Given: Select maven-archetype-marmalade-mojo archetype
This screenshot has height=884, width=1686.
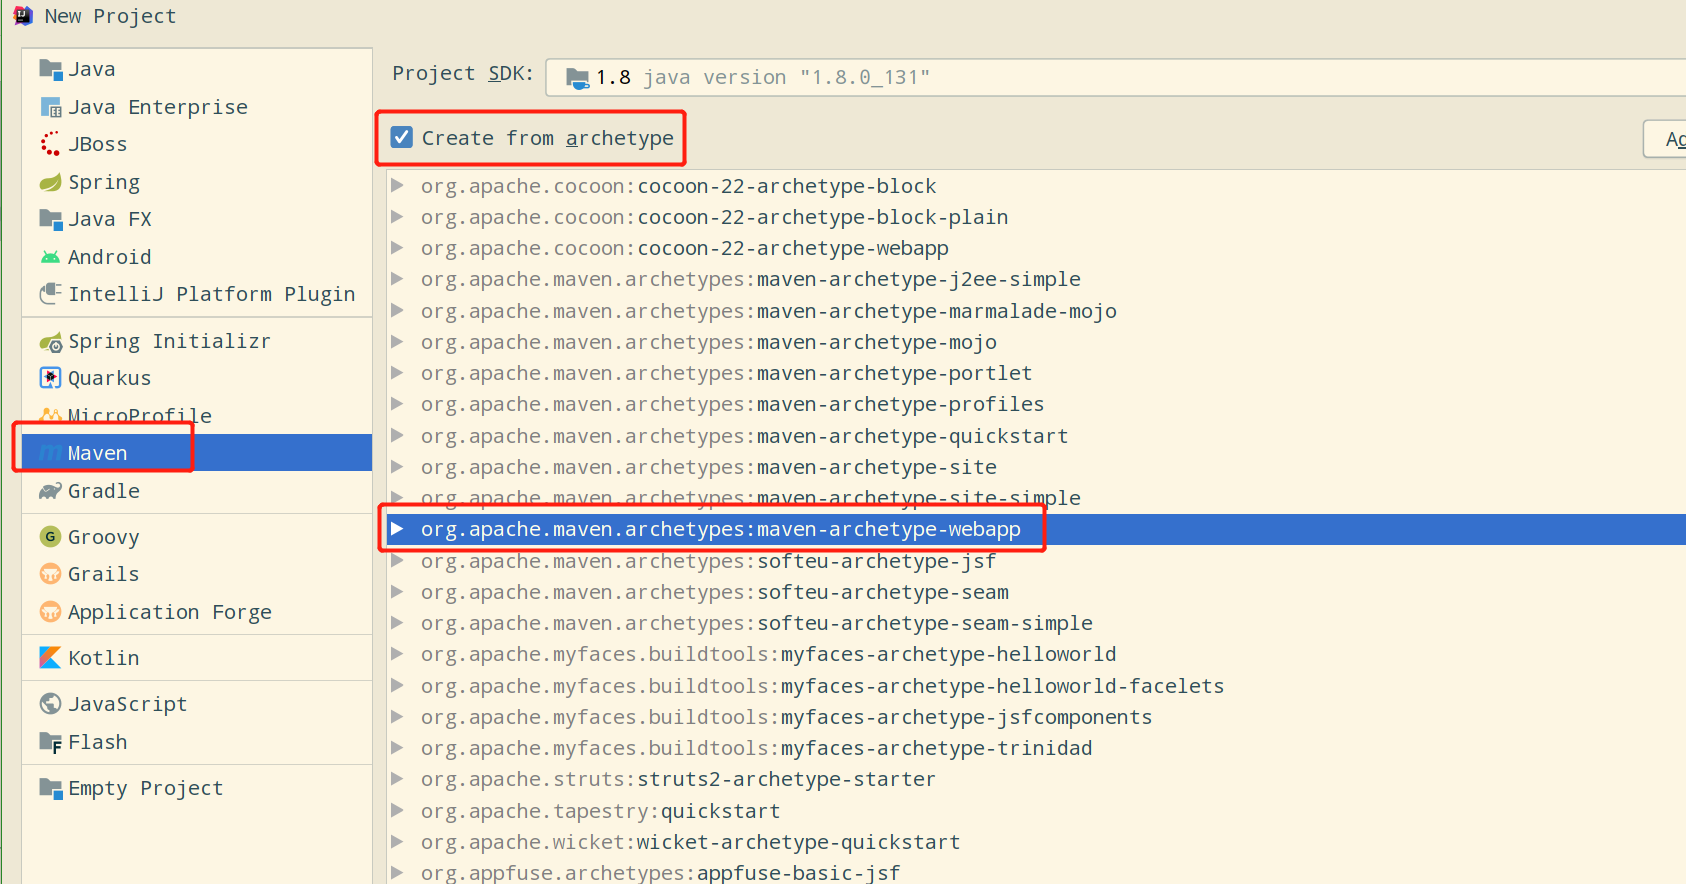Looking at the screenshot, I should (x=1036, y=311).
